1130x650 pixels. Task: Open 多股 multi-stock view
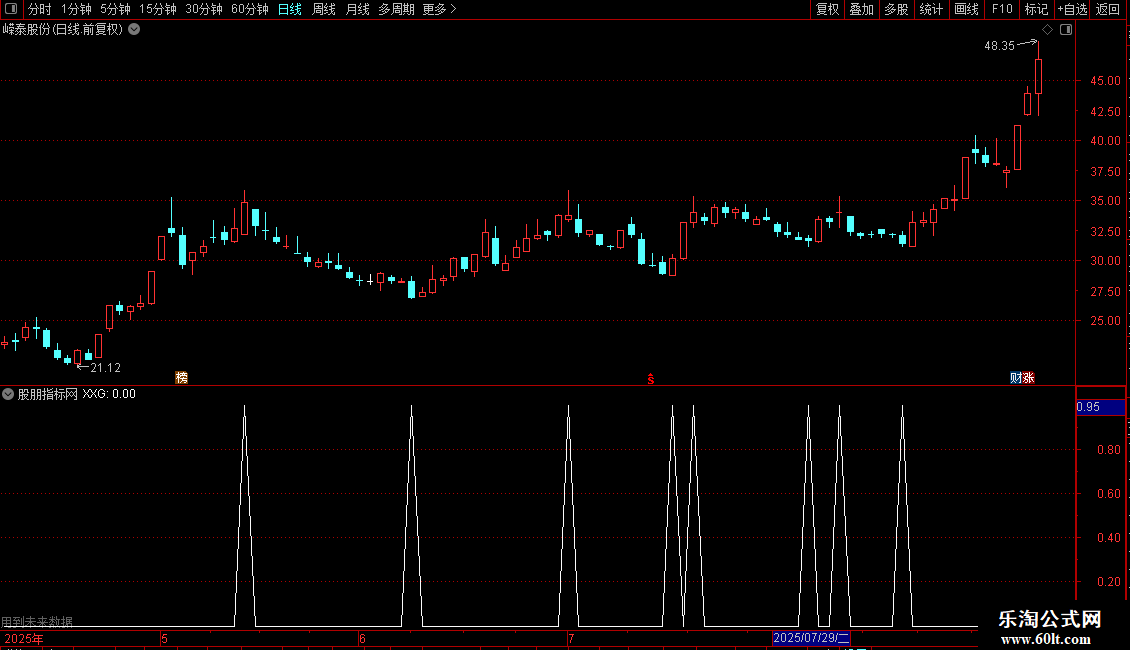tap(896, 9)
